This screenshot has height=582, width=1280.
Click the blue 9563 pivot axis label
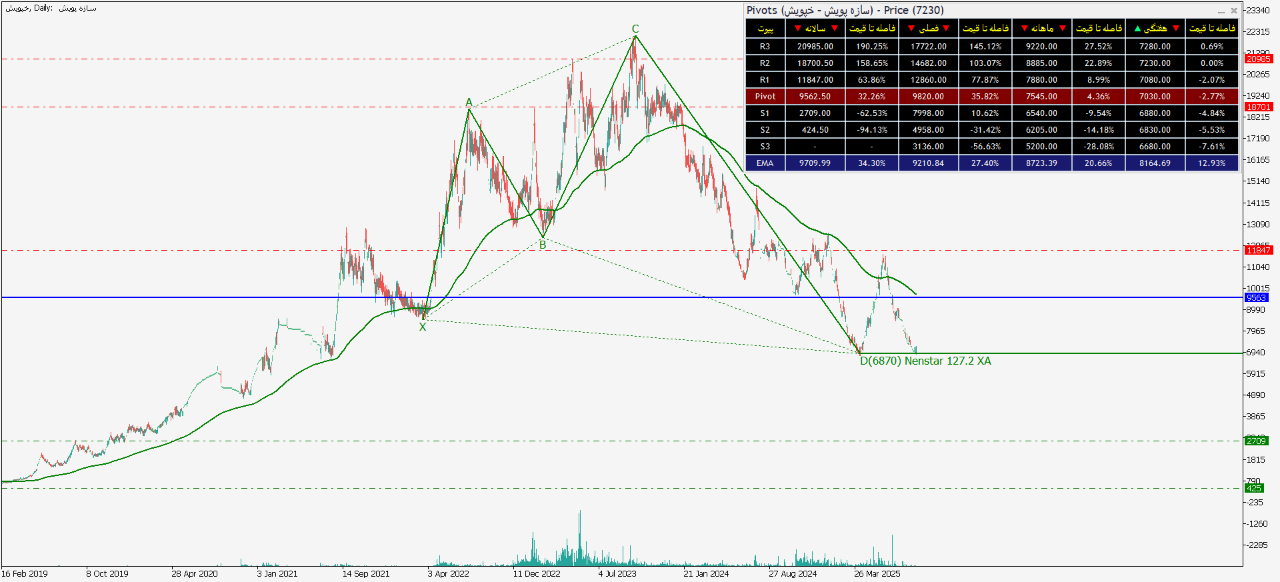pos(1256,297)
